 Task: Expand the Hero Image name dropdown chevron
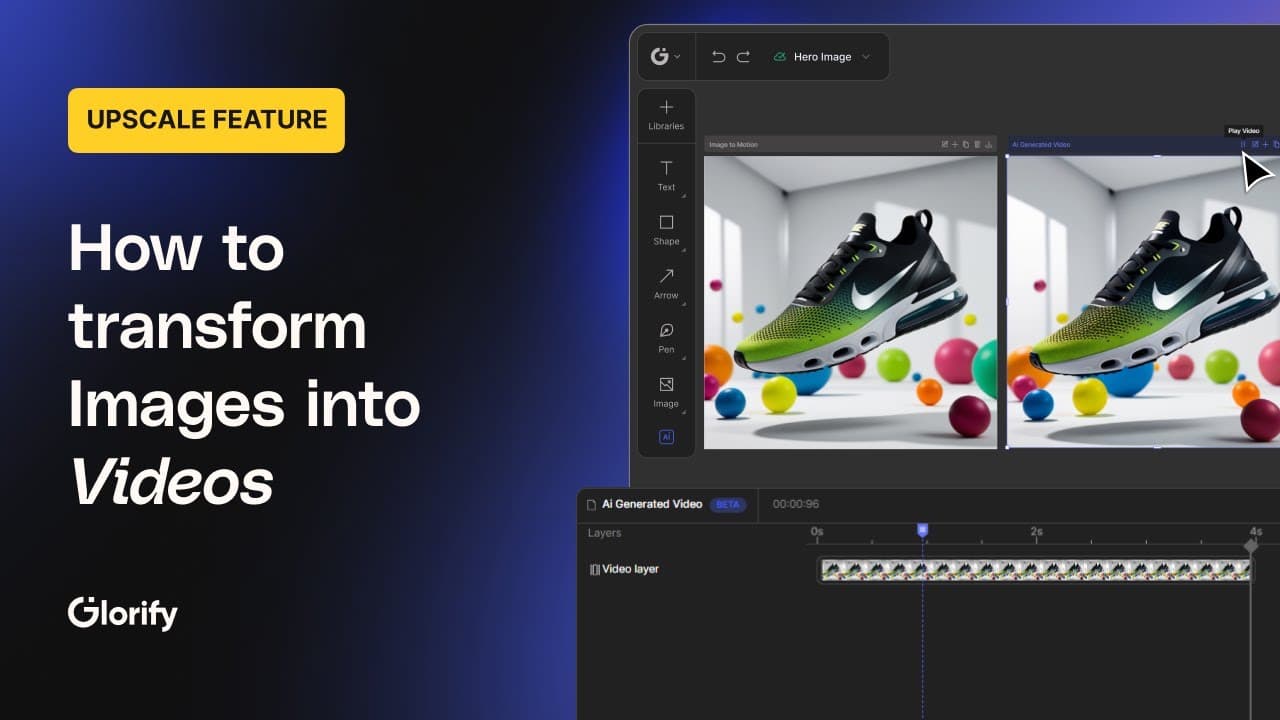[866, 57]
